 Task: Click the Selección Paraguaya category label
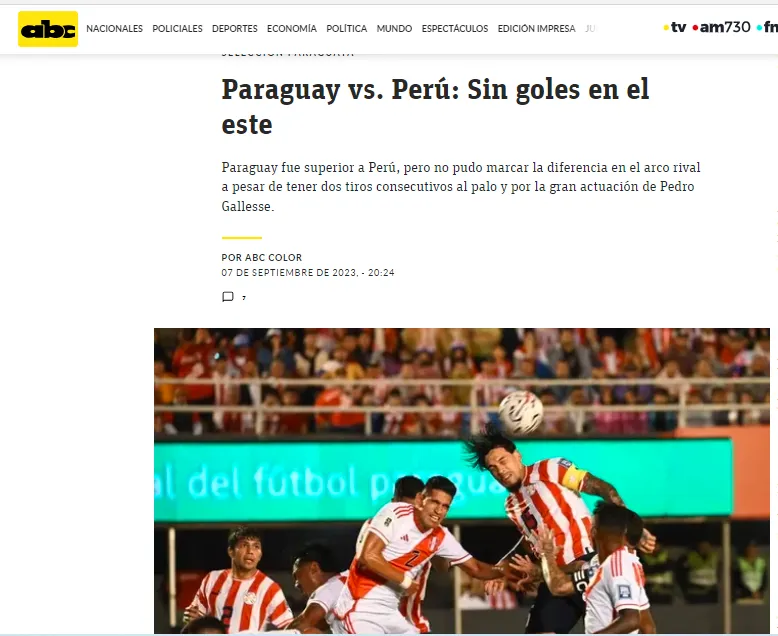(288, 53)
